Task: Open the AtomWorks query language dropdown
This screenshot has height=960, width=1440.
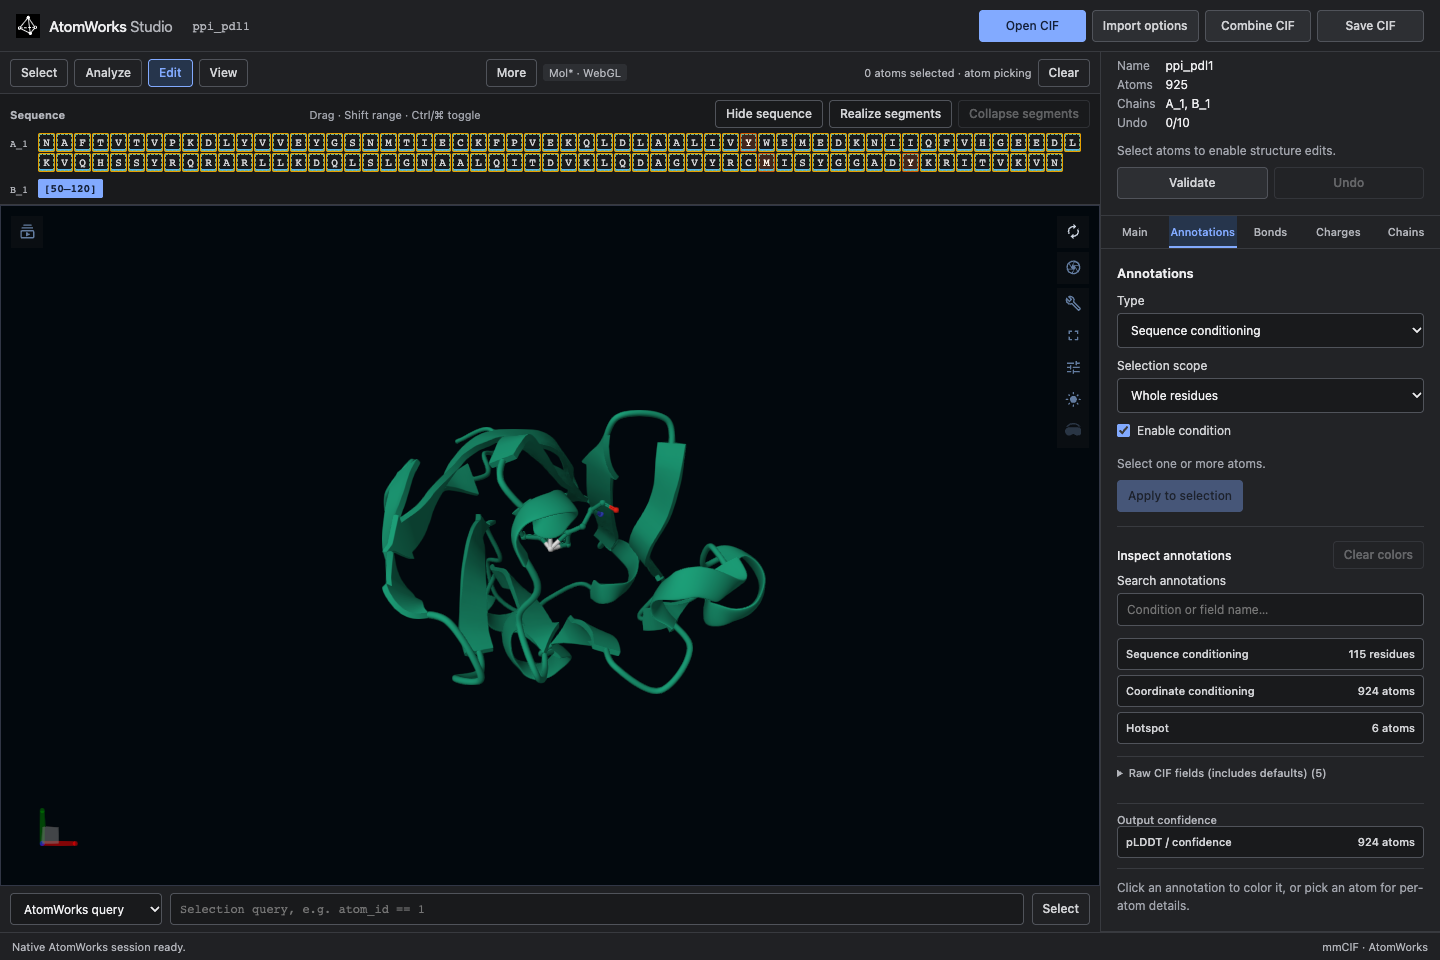Action: [x=86, y=909]
